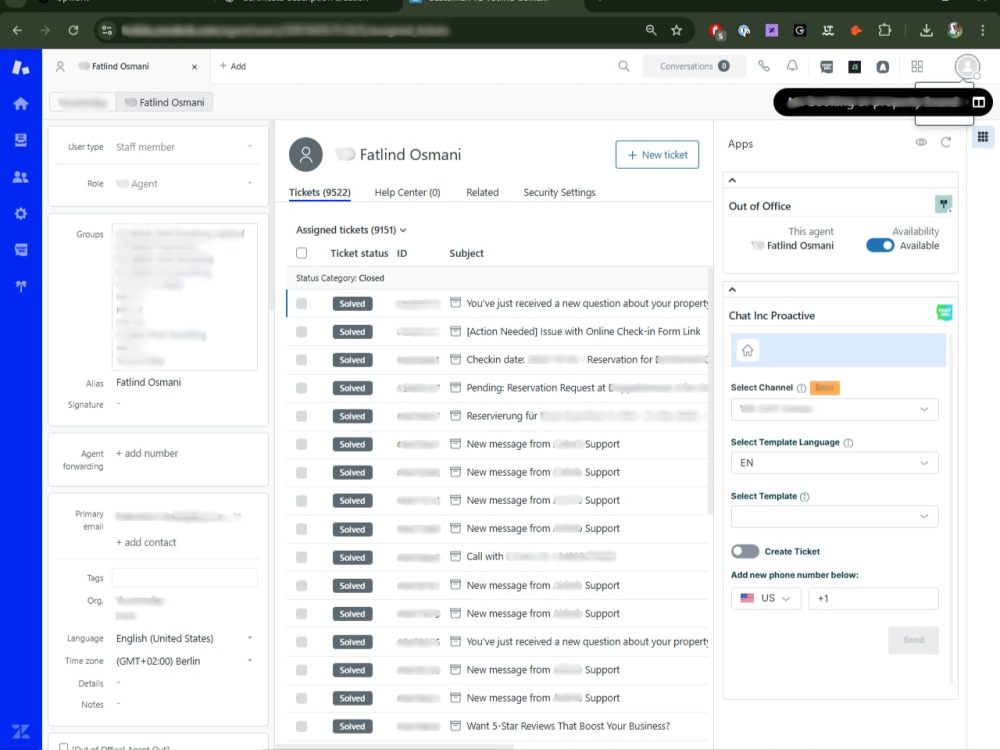Click the Chat Inc Proactive home icon
The height and width of the screenshot is (750, 1000).
click(747, 350)
